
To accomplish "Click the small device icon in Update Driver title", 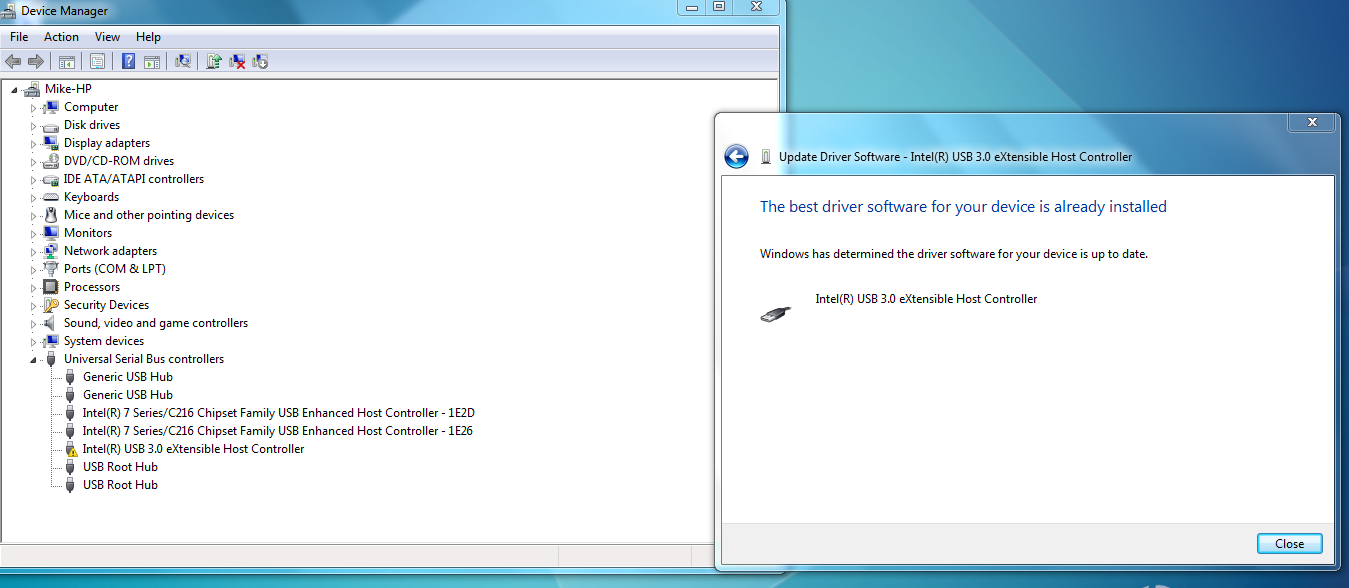I will tap(766, 157).
